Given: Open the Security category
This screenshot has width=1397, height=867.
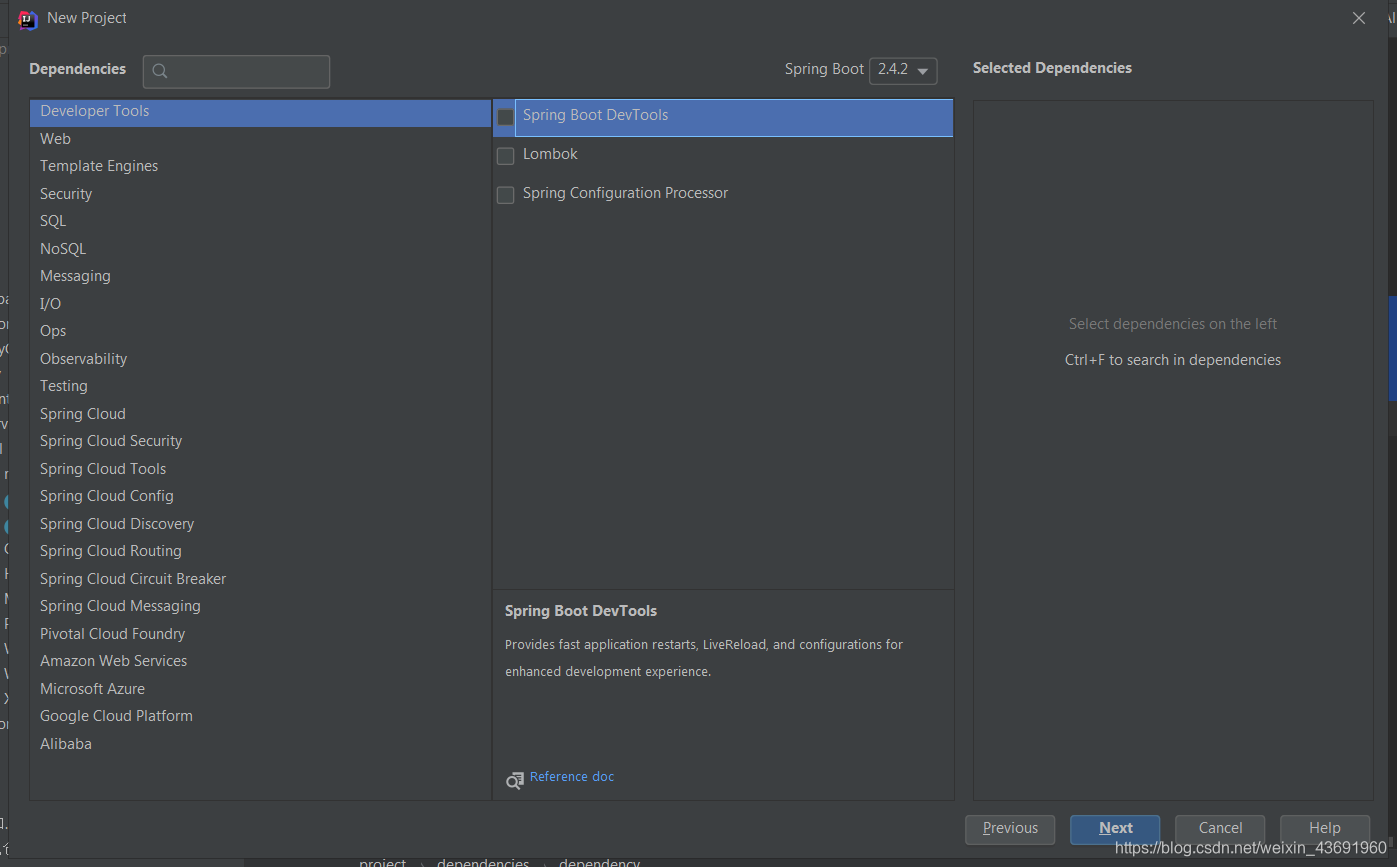Looking at the screenshot, I should tap(260, 194).
